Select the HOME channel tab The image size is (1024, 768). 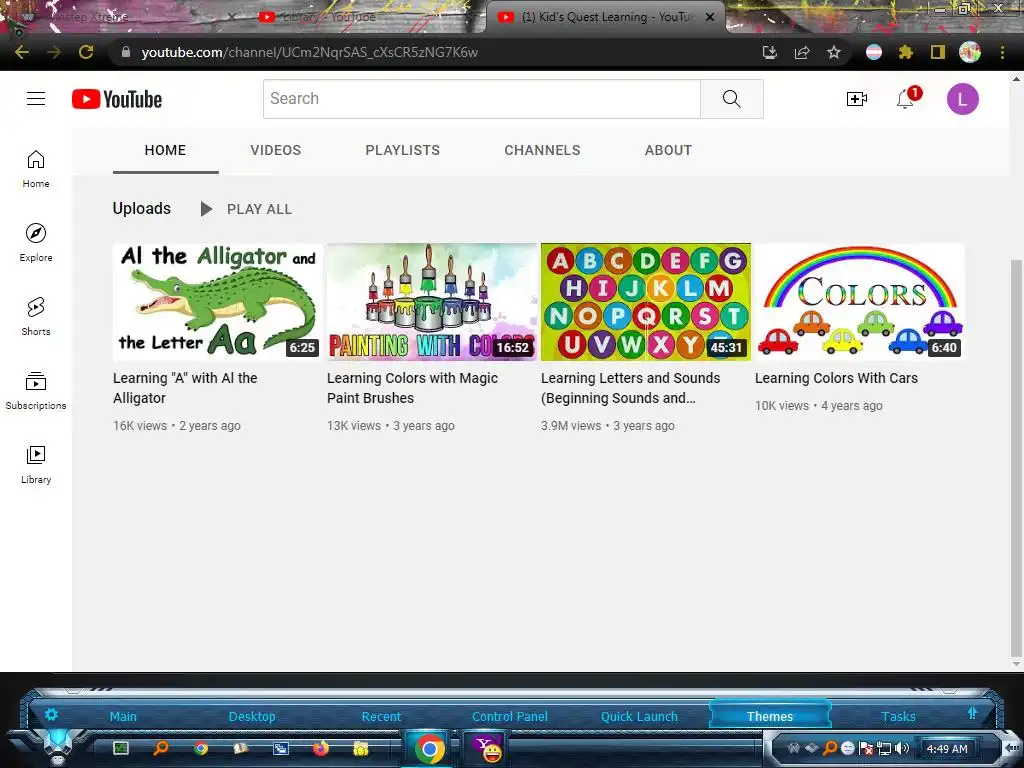pos(165,150)
